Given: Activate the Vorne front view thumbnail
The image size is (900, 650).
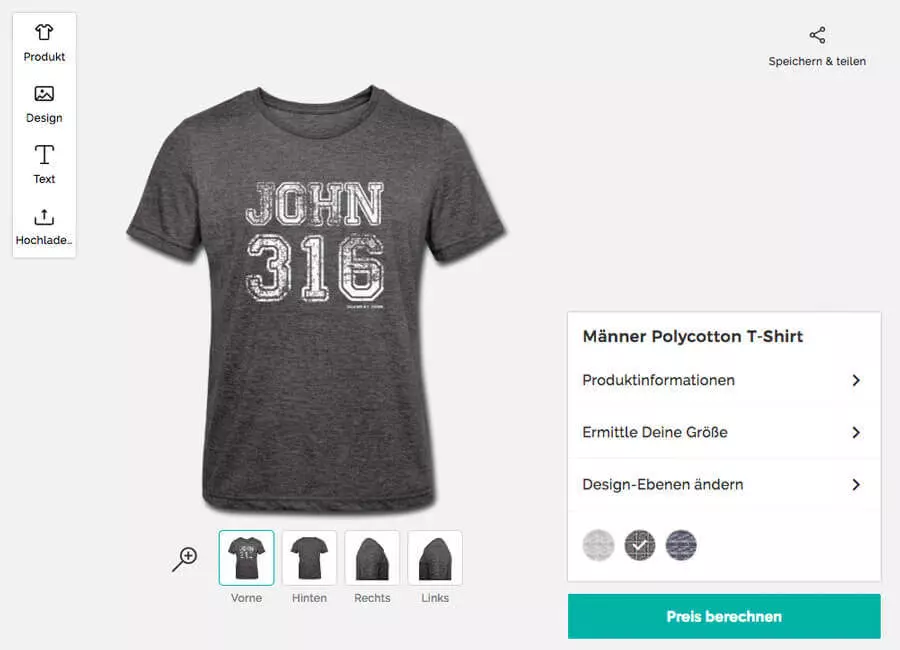Looking at the screenshot, I should (246, 560).
